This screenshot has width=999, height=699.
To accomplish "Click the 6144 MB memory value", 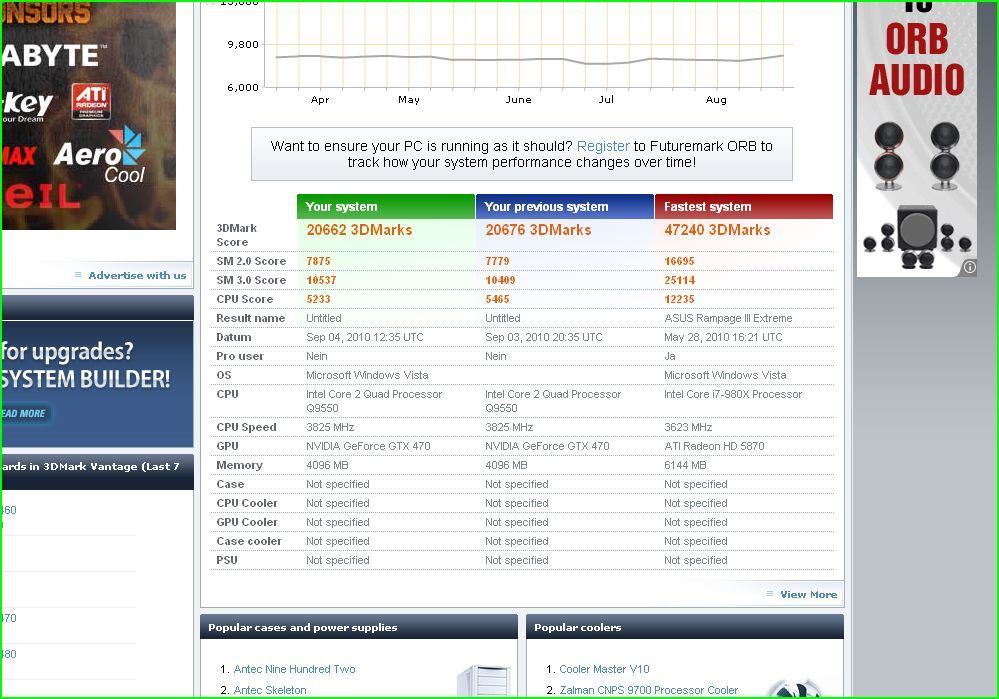I will [x=685, y=465].
